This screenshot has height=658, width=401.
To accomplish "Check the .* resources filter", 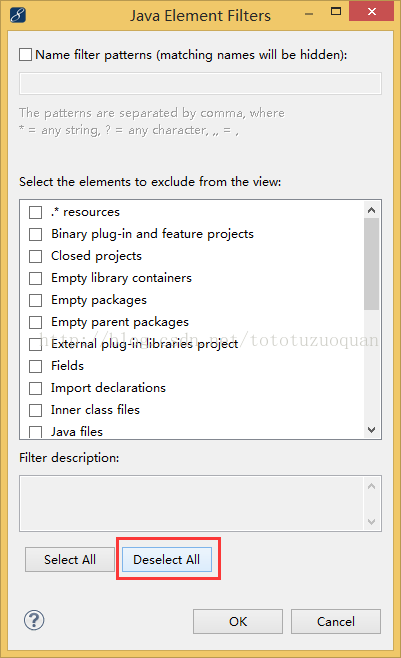I will pyautogui.click(x=36, y=212).
